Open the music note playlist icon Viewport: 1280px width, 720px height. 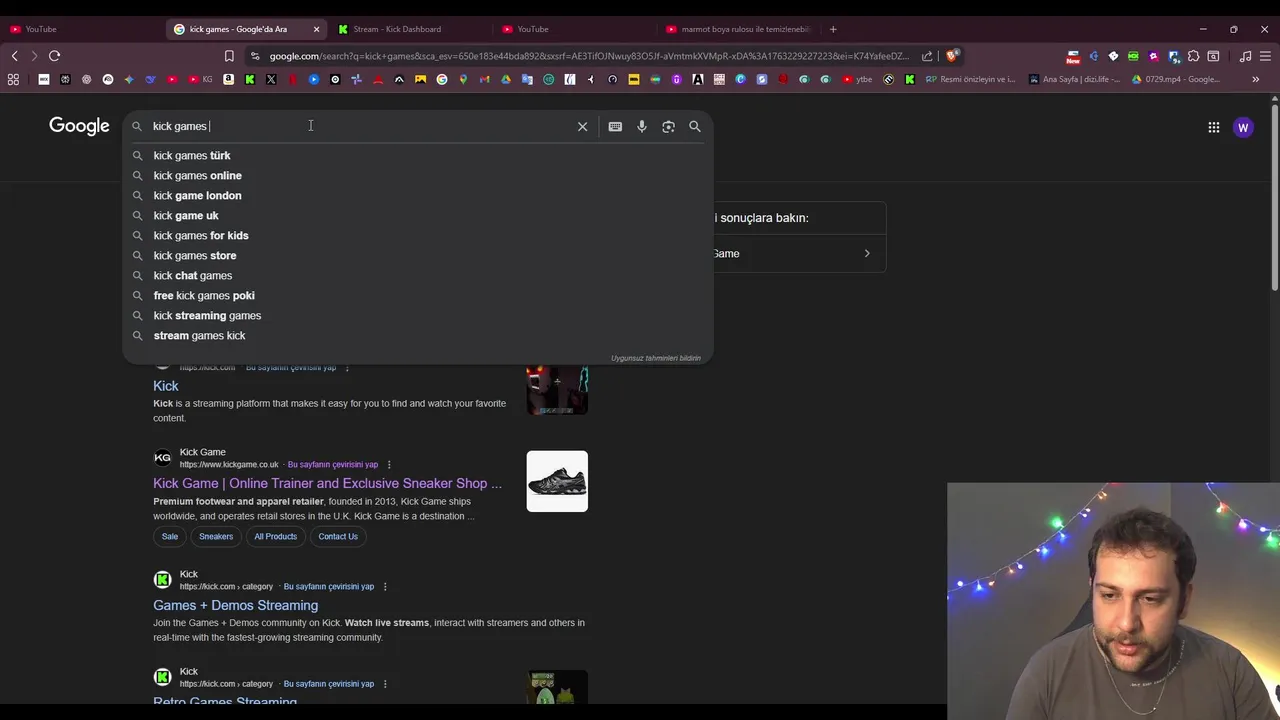pos(1245,56)
